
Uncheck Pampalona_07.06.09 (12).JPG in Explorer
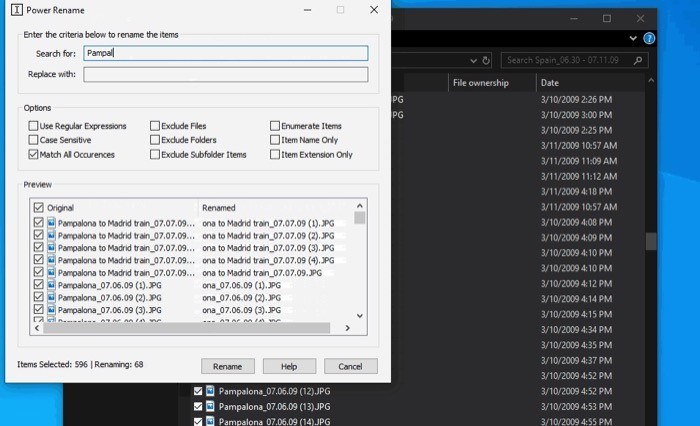198,391
